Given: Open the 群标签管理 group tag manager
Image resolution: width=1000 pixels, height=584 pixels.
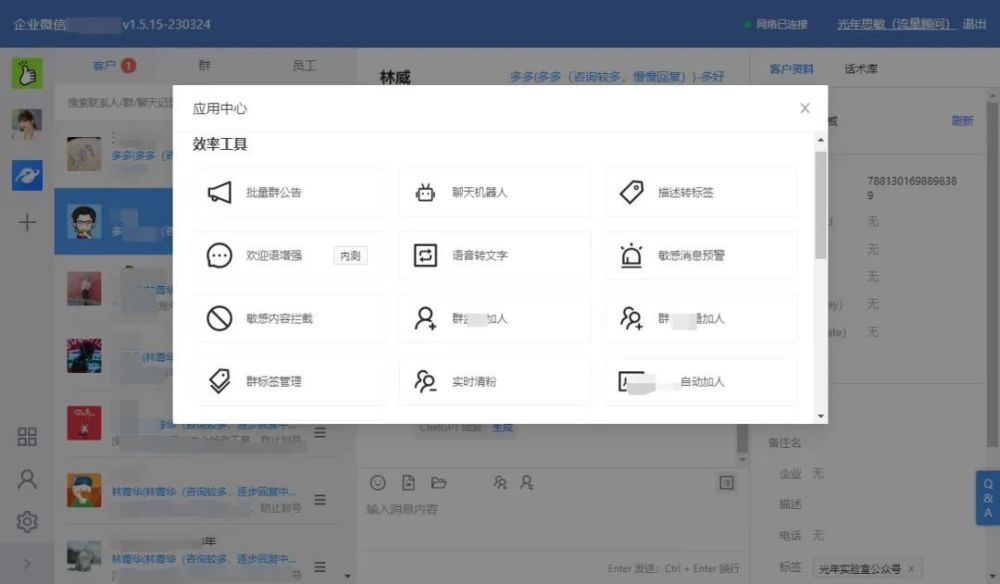Looking at the screenshot, I should tap(289, 381).
